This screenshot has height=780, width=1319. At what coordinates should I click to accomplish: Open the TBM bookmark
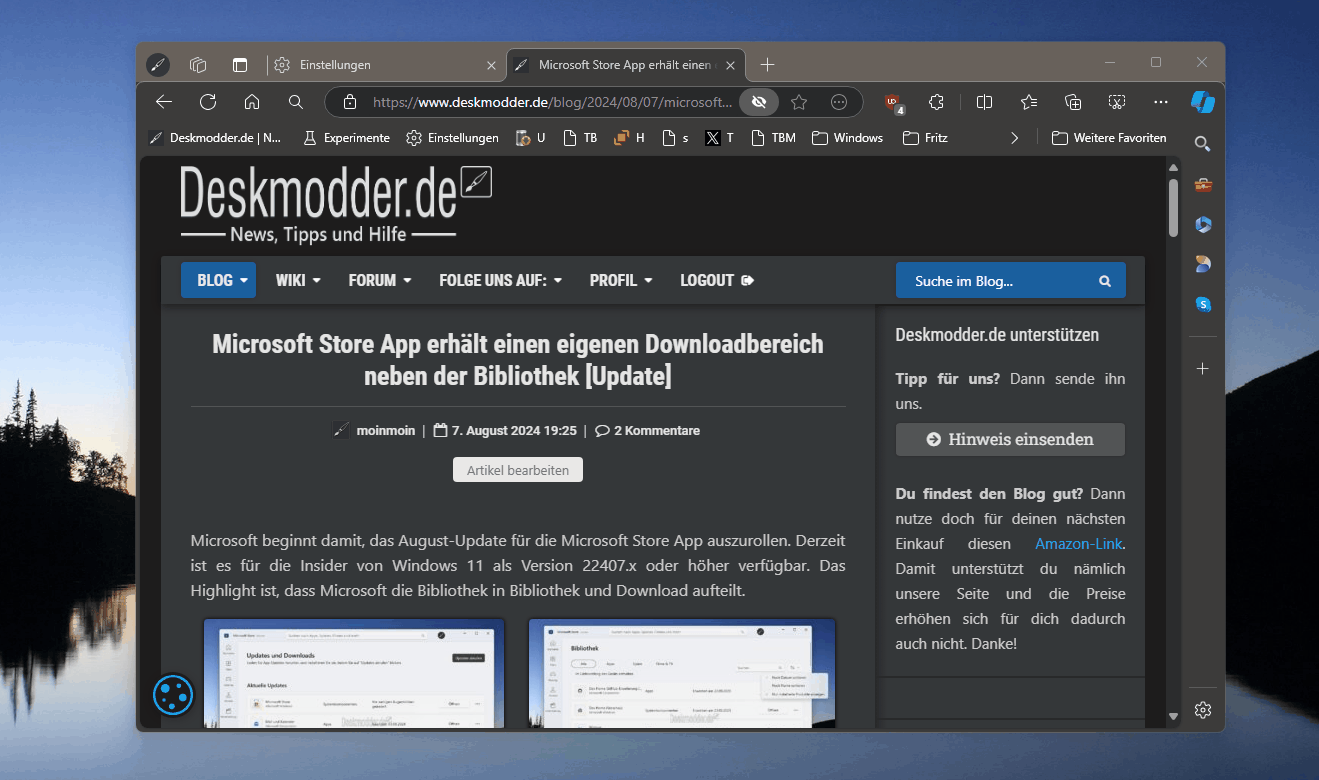pyautogui.click(x=773, y=138)
